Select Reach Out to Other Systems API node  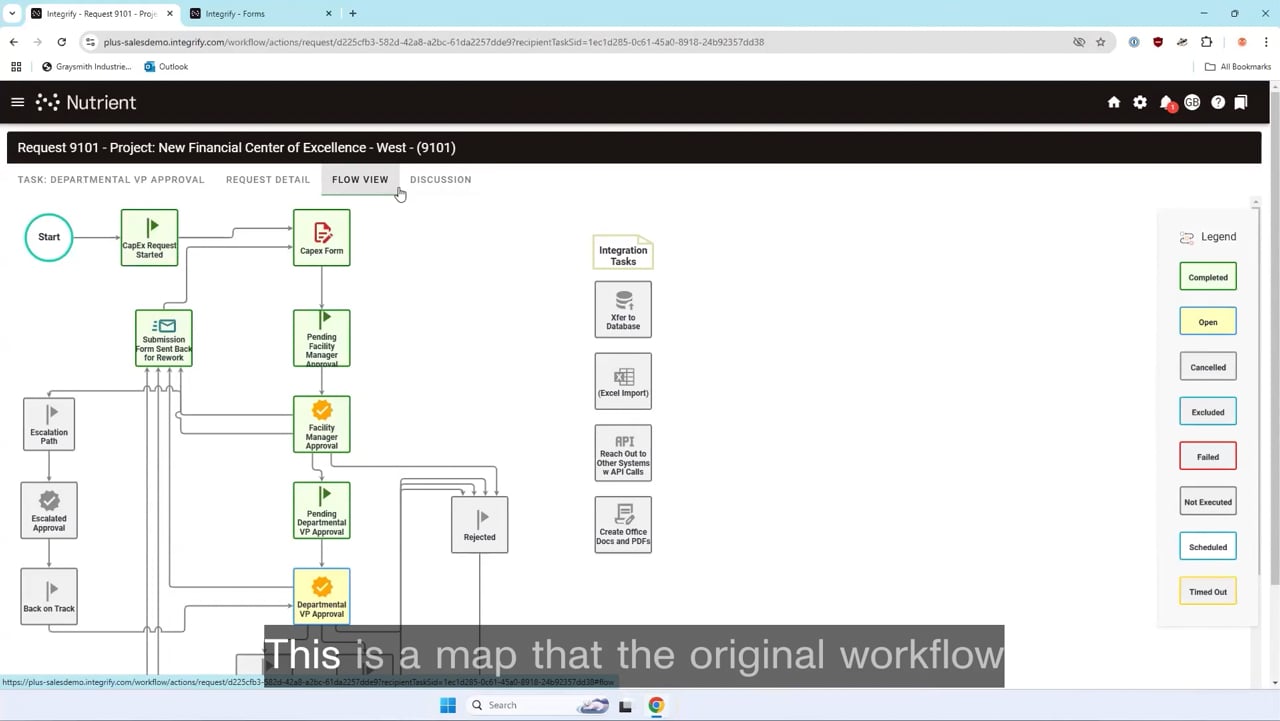[x=623, y=453]
